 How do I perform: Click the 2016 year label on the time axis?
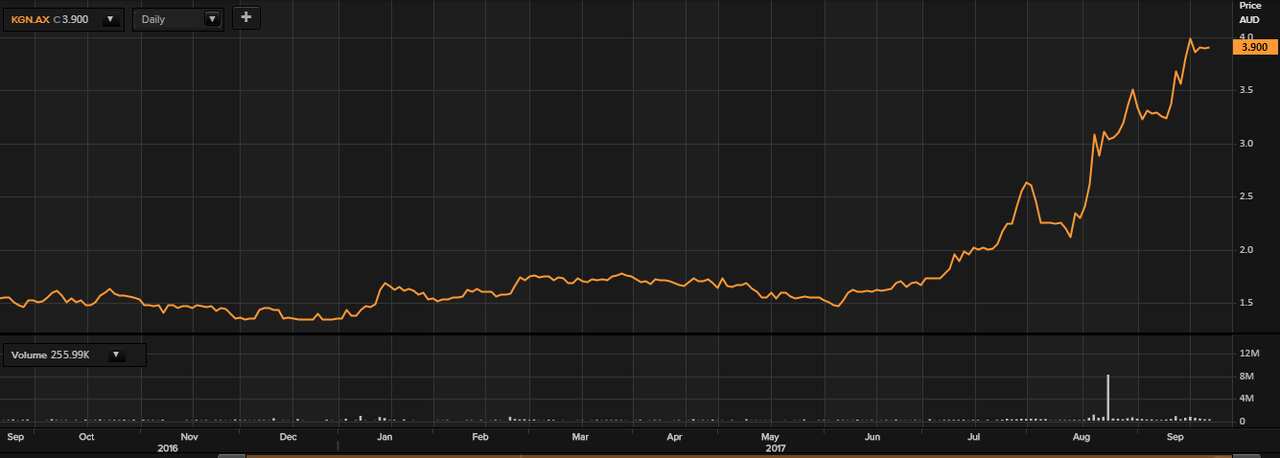pyautogui.click(x=168, y=449)
